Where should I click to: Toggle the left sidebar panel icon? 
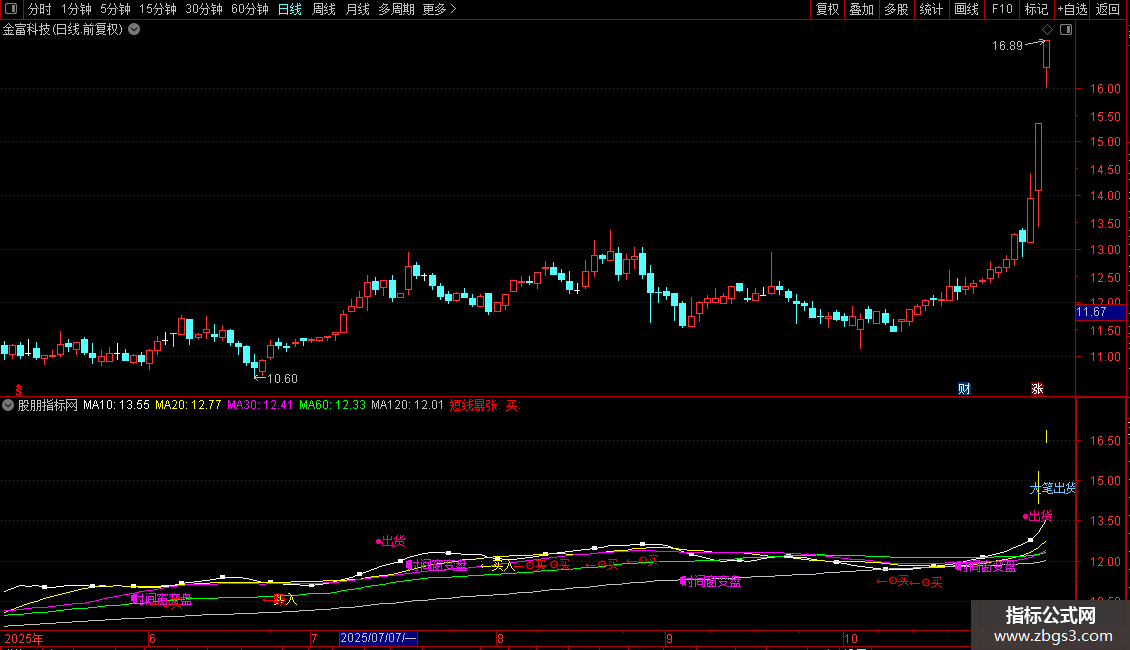11,9
